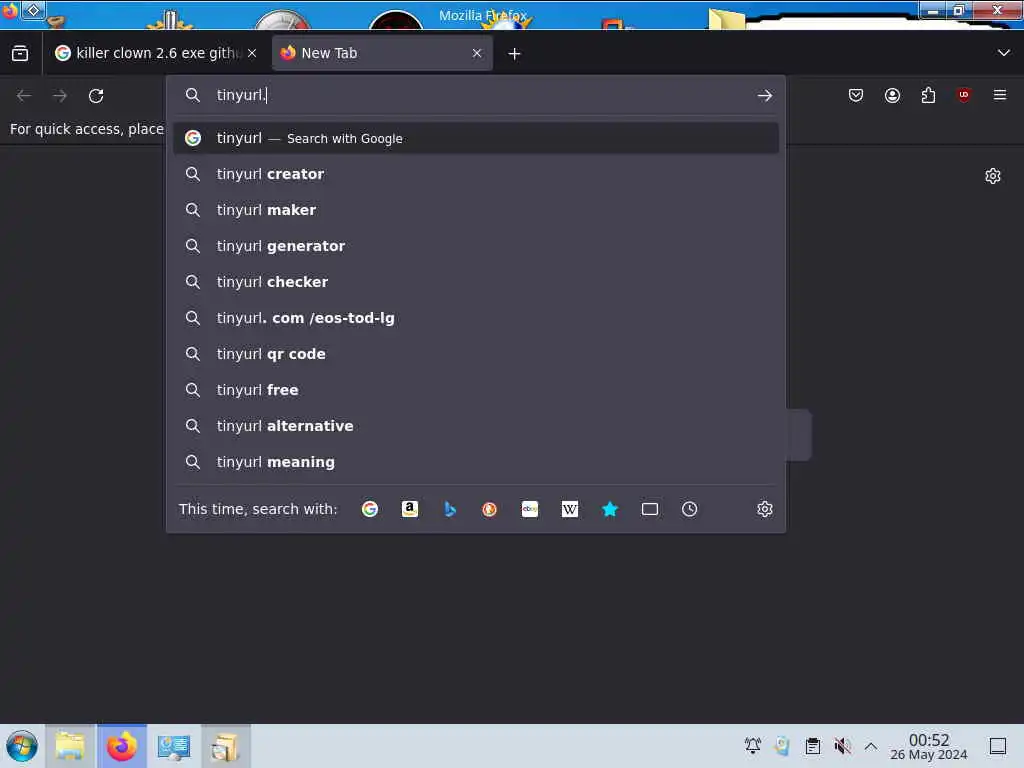Search this time with DuckDuckGo
Image resolution: width=1024 pixels, height=768 pixels.
pyautogui.click(x=489, y=509)
